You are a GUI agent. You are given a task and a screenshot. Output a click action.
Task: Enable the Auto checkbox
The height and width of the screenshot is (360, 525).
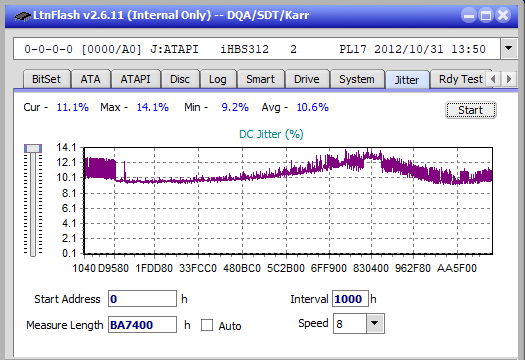(x=207, y=325)
